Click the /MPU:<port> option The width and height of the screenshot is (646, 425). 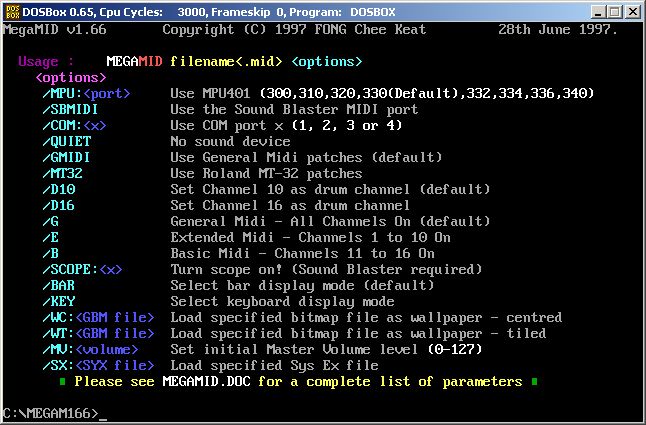pyautogui.click(x=86, y=93)
